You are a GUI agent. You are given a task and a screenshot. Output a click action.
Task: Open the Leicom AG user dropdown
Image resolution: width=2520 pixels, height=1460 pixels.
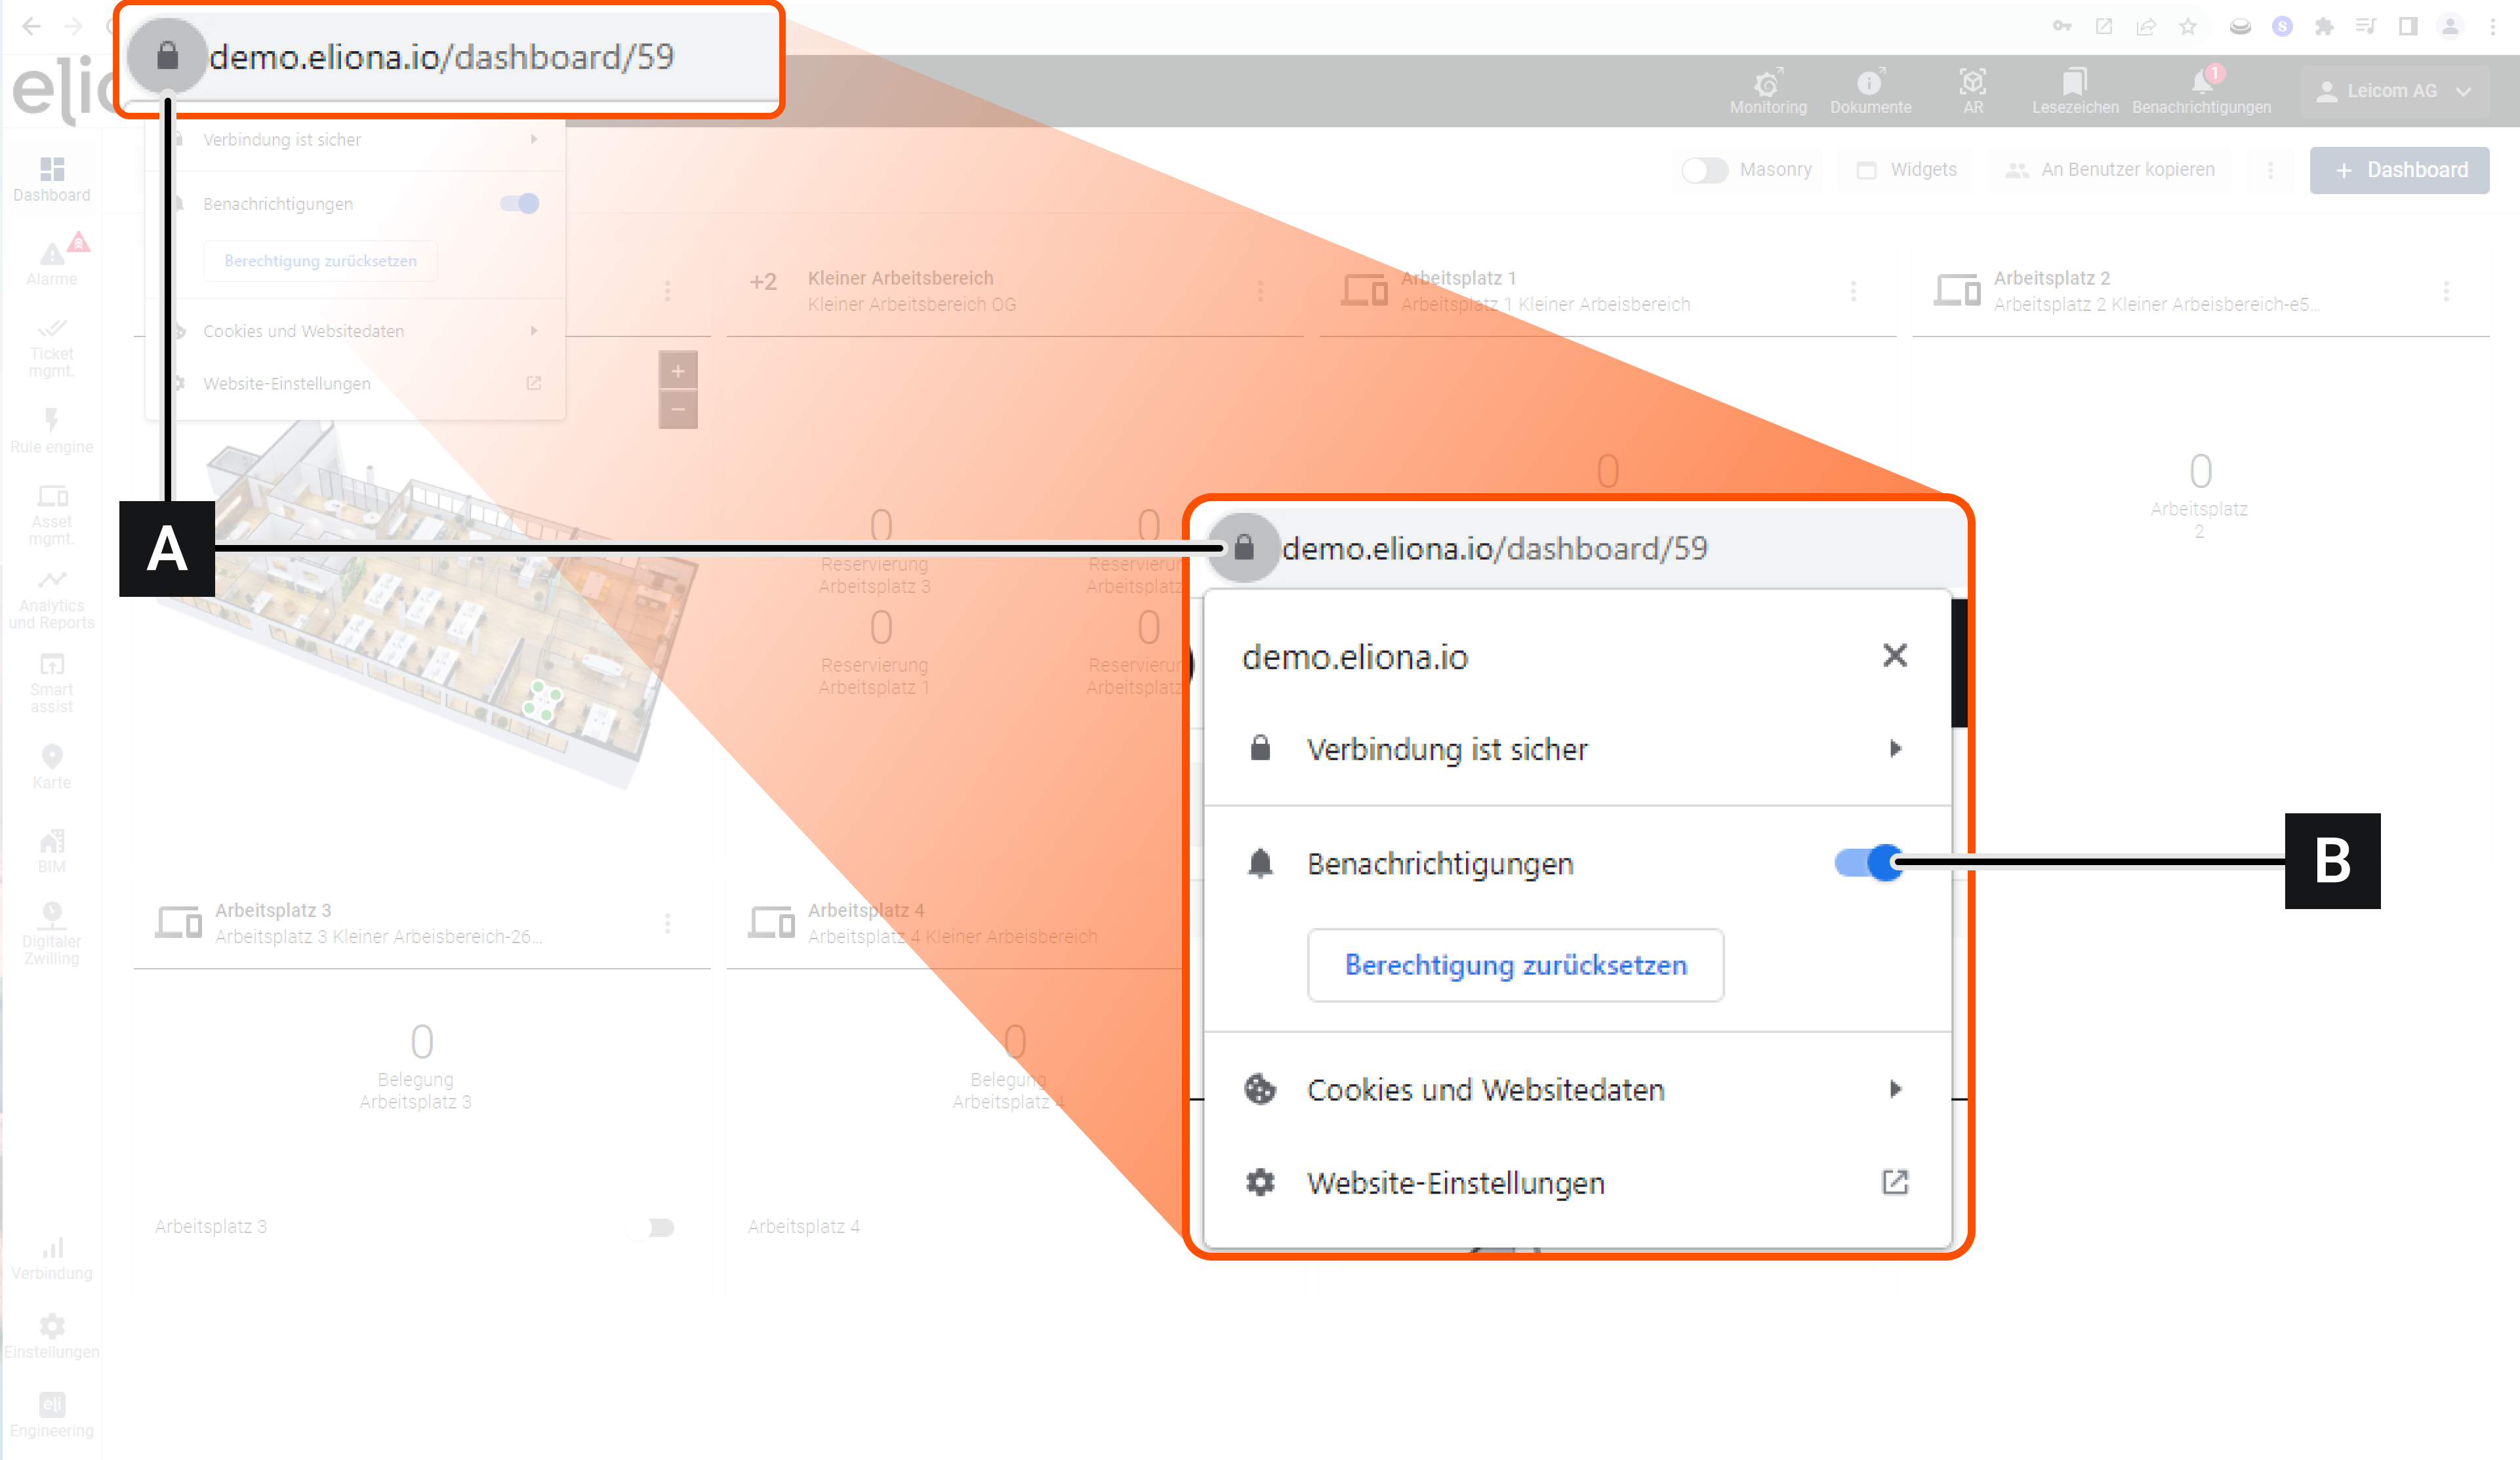coord(2394,91)
